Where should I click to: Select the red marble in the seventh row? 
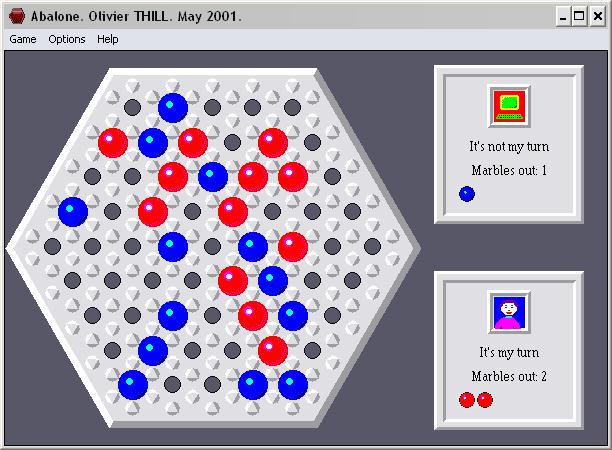pyautogui.click(x=253, y=316)
